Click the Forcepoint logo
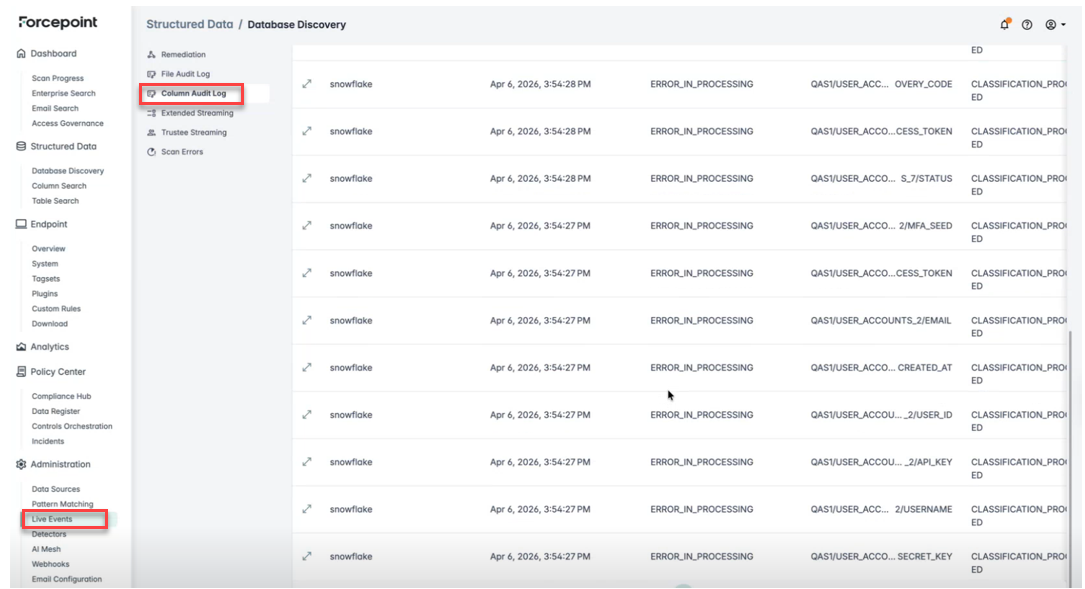1085x589 pixels. (57, 22)
